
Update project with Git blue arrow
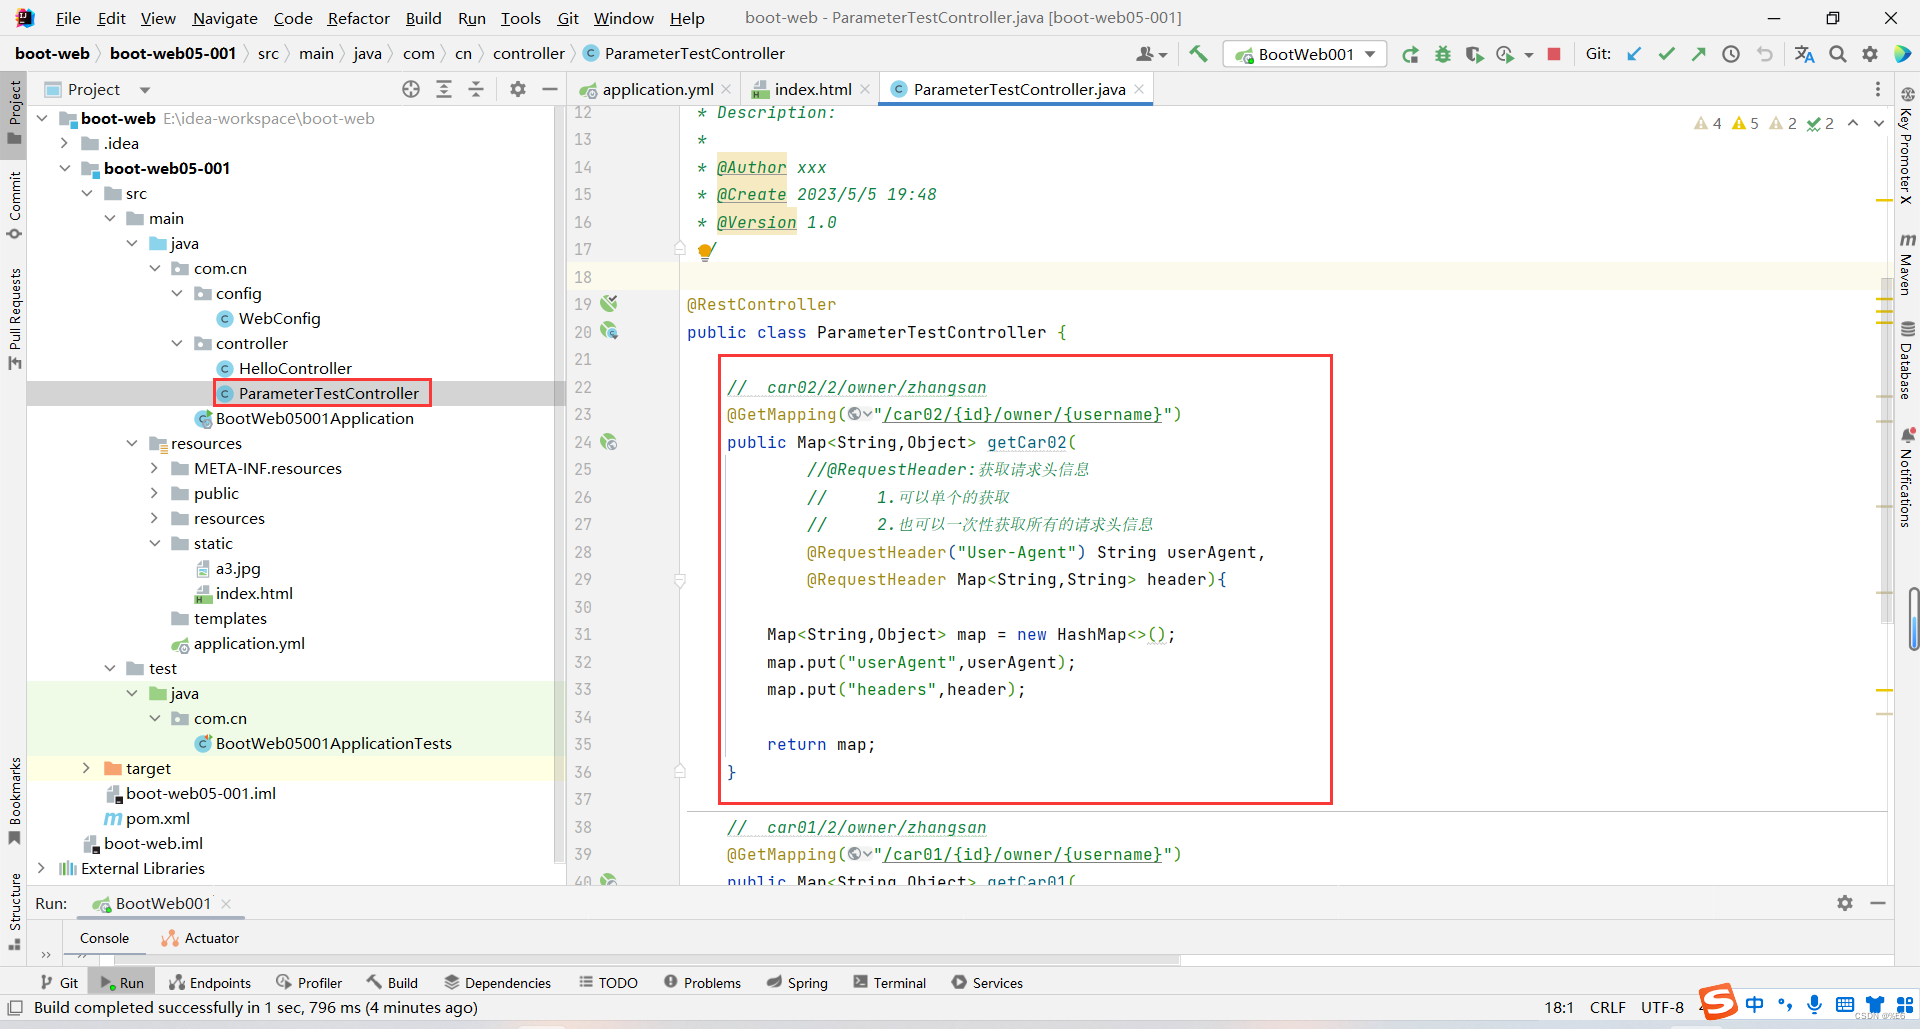[1634, 54]
